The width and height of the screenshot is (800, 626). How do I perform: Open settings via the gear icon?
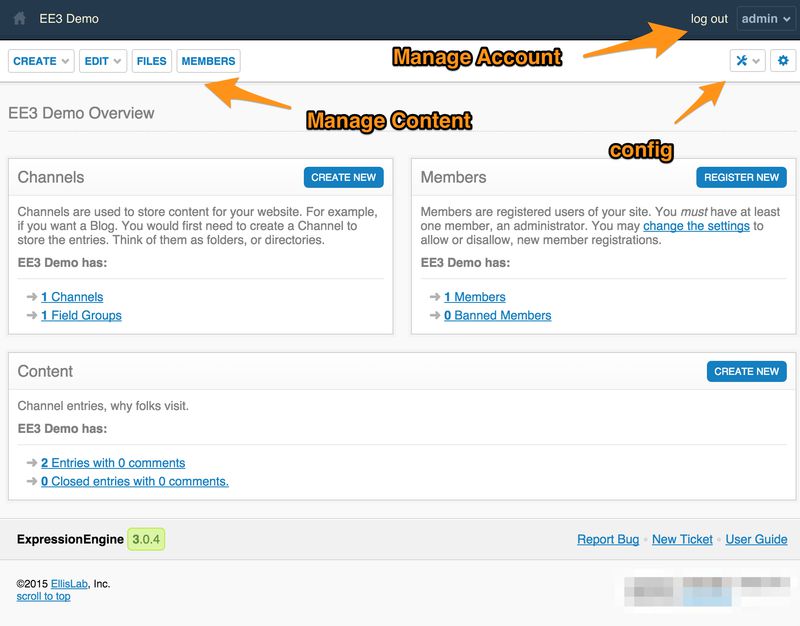tap(783, 61)
